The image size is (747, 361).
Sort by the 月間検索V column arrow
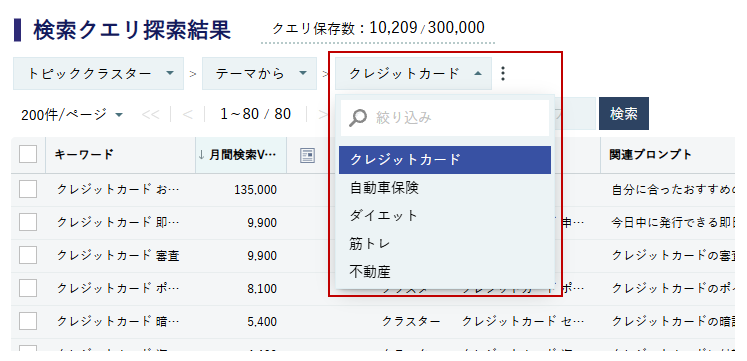pos(202,155)
